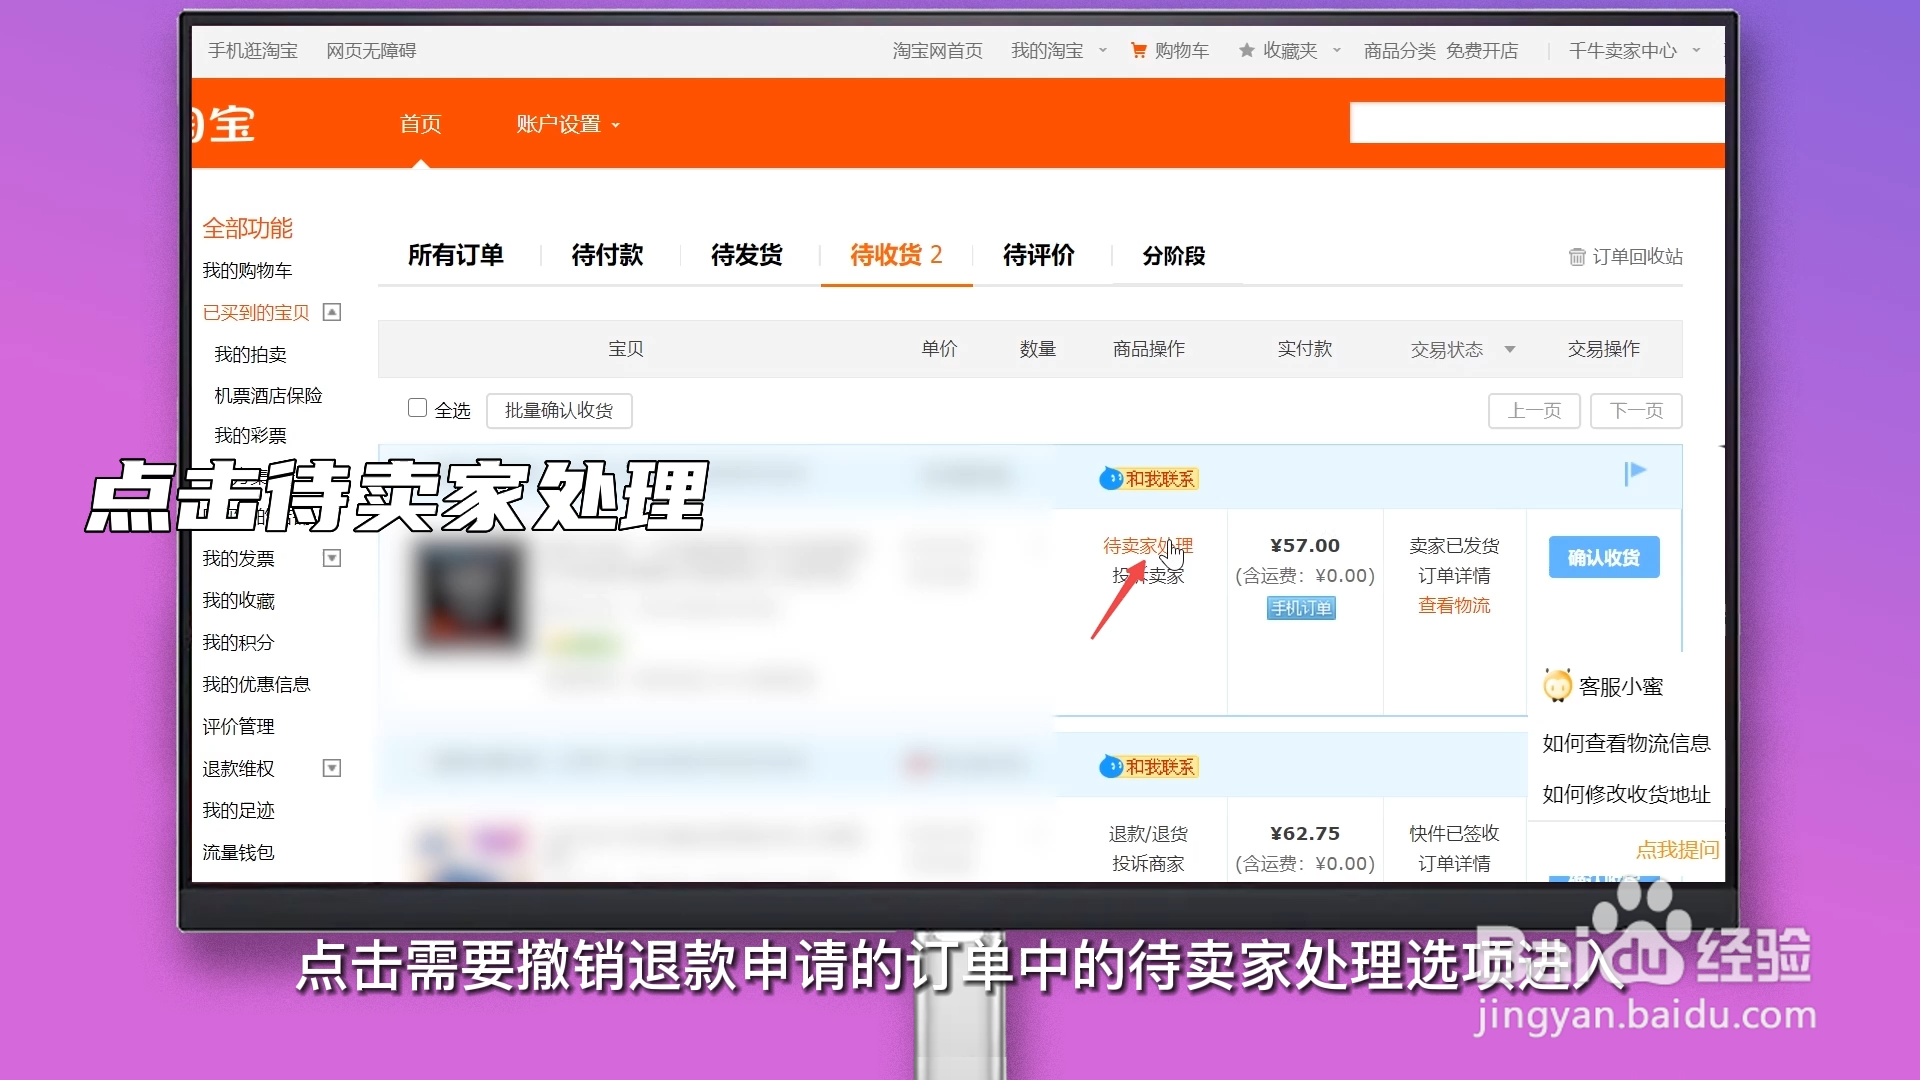Click the 免费开店 link
Viewport: 1920px width, 1080px height.
coord(1482,50)
